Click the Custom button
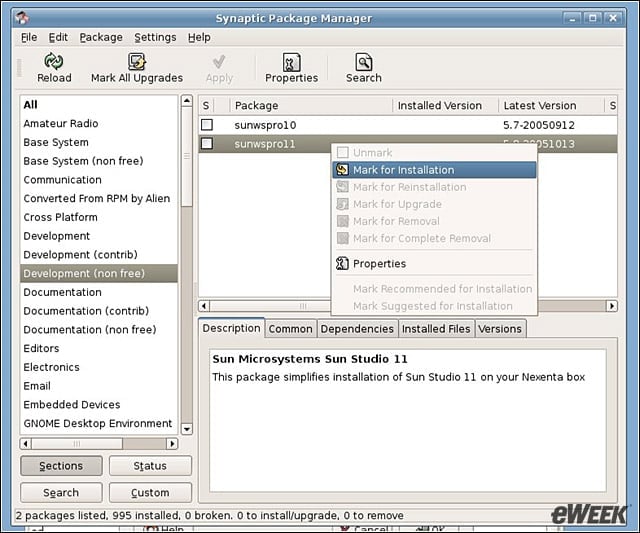The height and width of the screenshot is (533, 640). [150, 493]
